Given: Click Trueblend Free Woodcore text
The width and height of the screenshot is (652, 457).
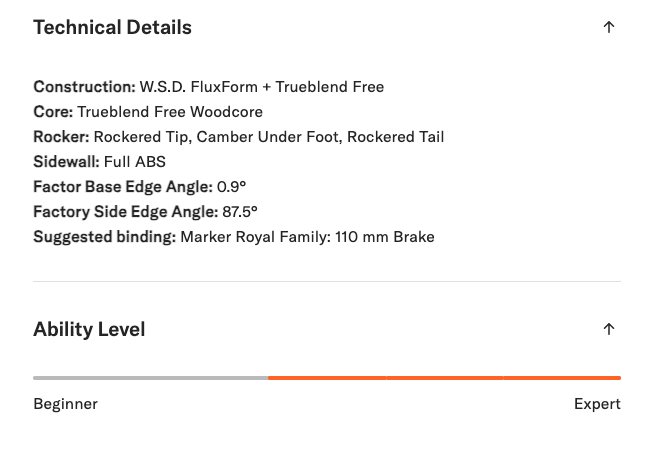Looking at the screenshot, I should click(170, 112).
